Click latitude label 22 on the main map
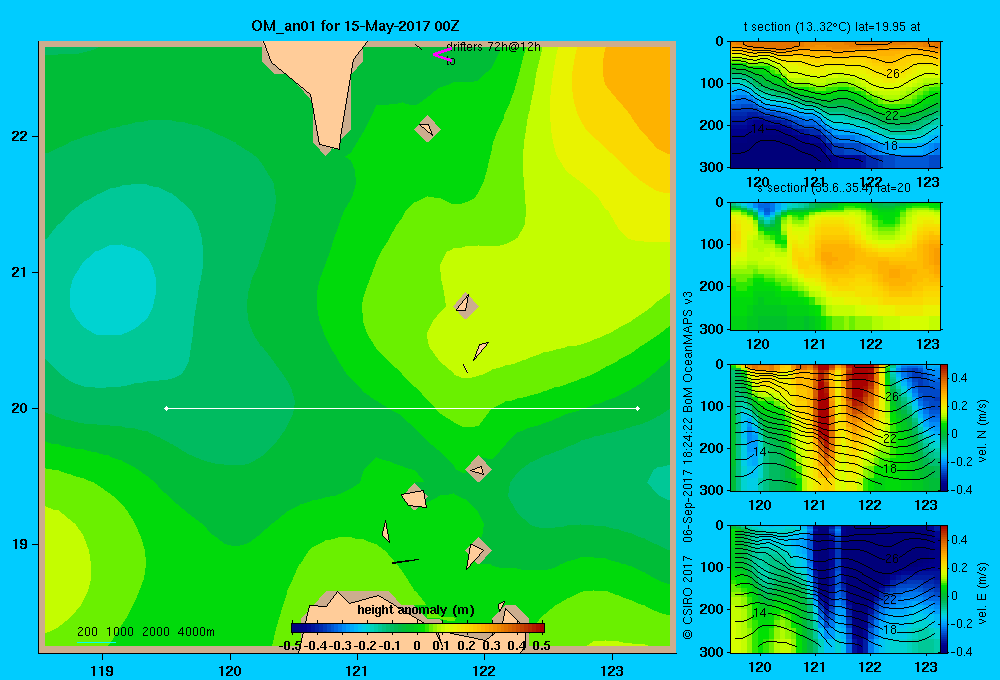 [x=20, y=137]
